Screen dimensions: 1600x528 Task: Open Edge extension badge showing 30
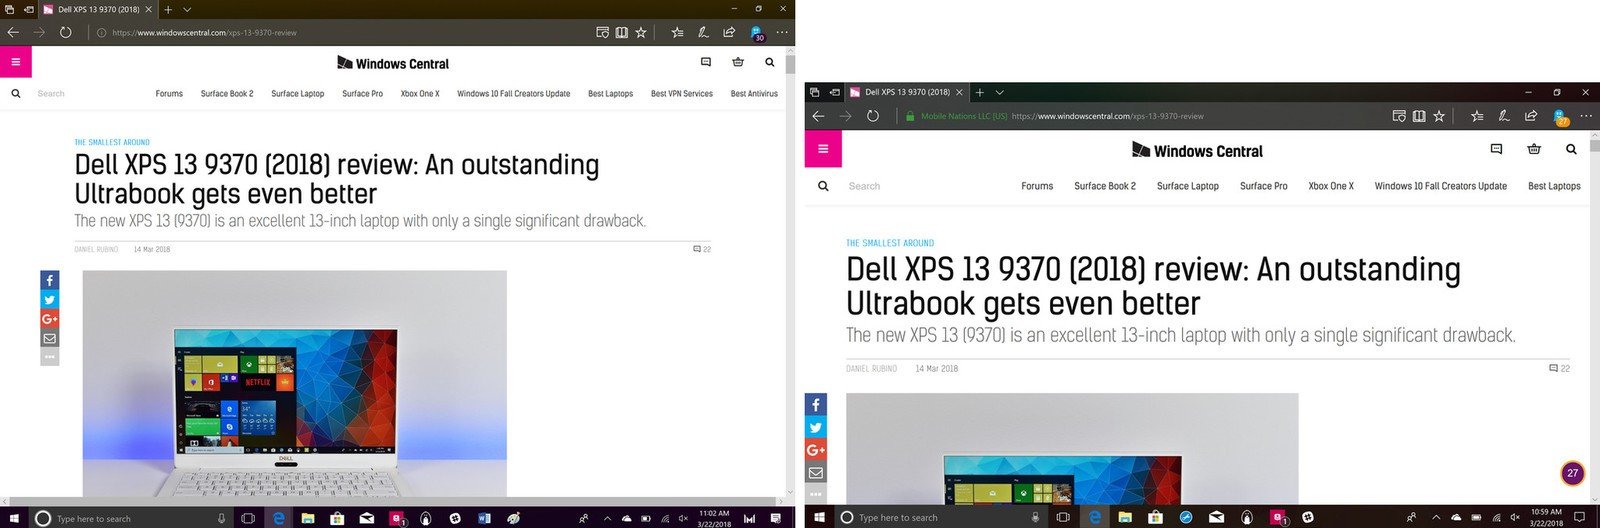757,34
